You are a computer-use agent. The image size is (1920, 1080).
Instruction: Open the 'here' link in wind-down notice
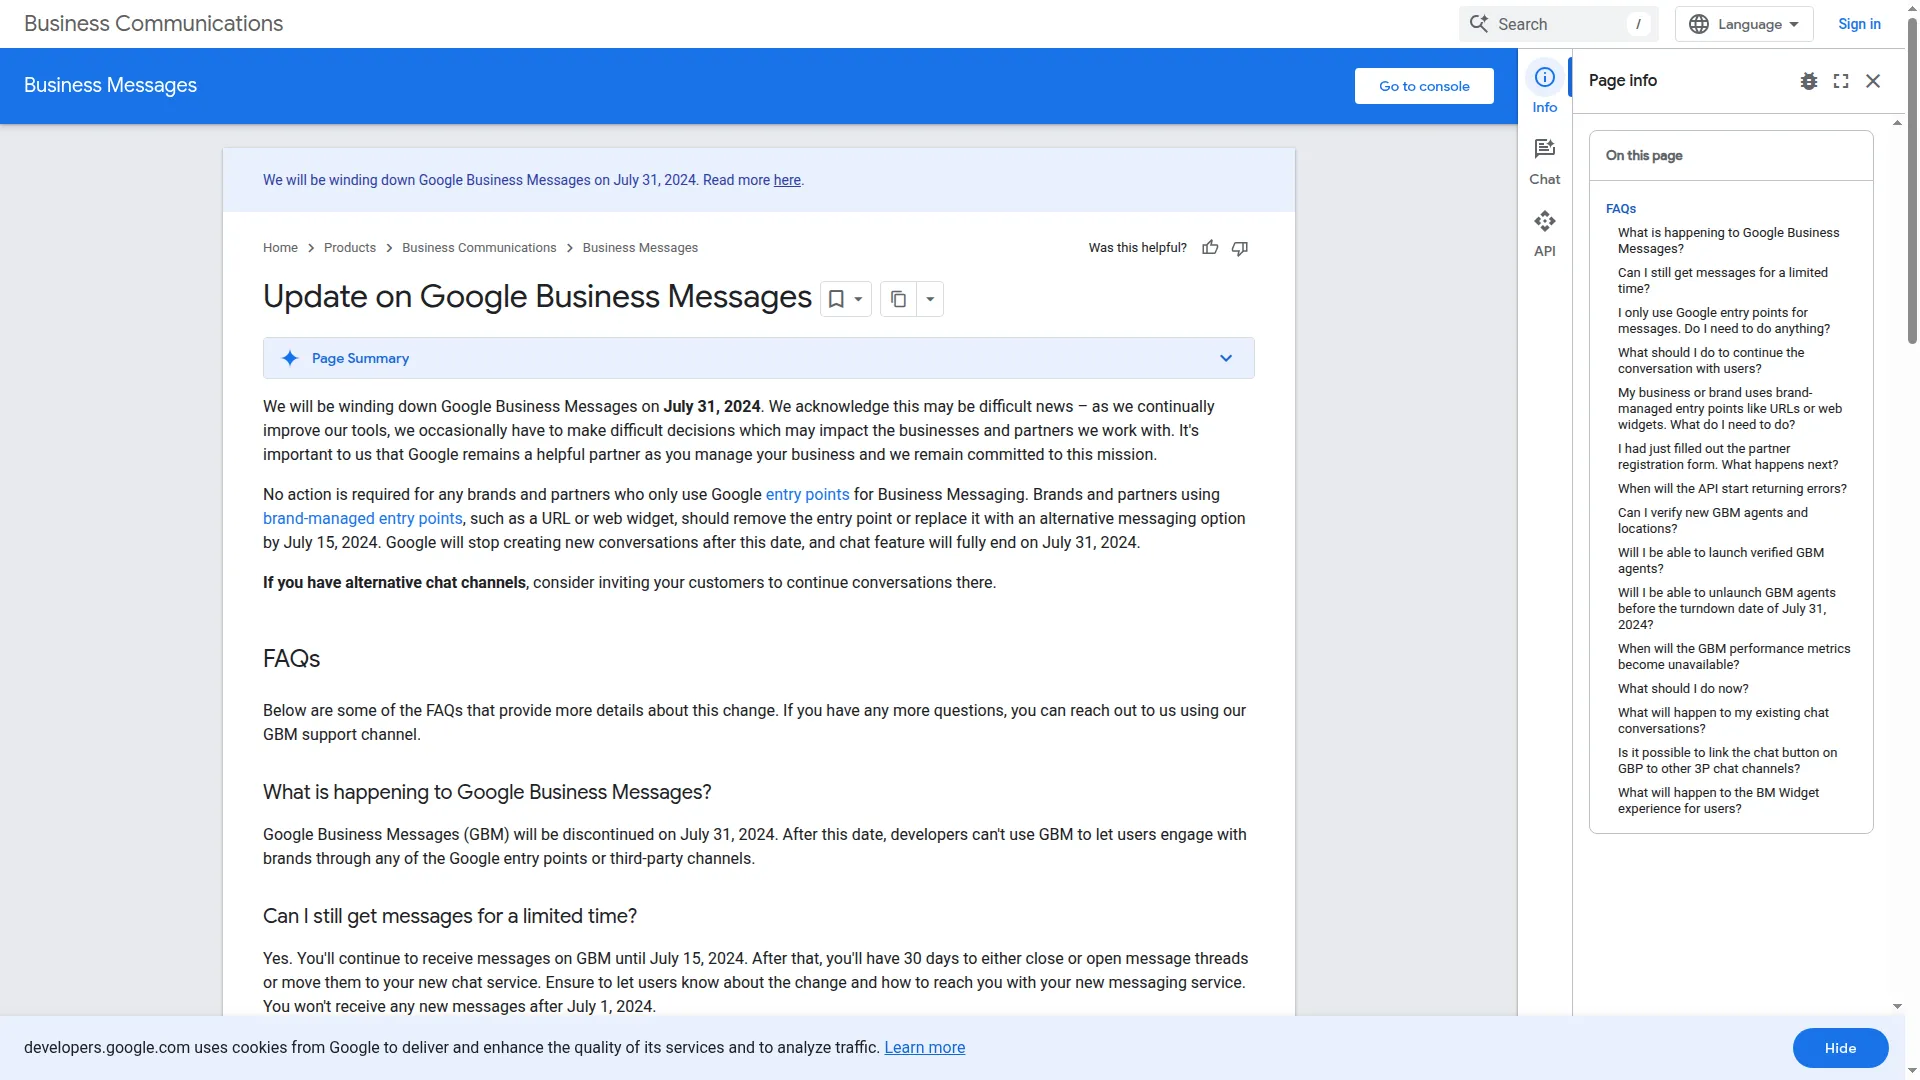(x=787, y=180)
